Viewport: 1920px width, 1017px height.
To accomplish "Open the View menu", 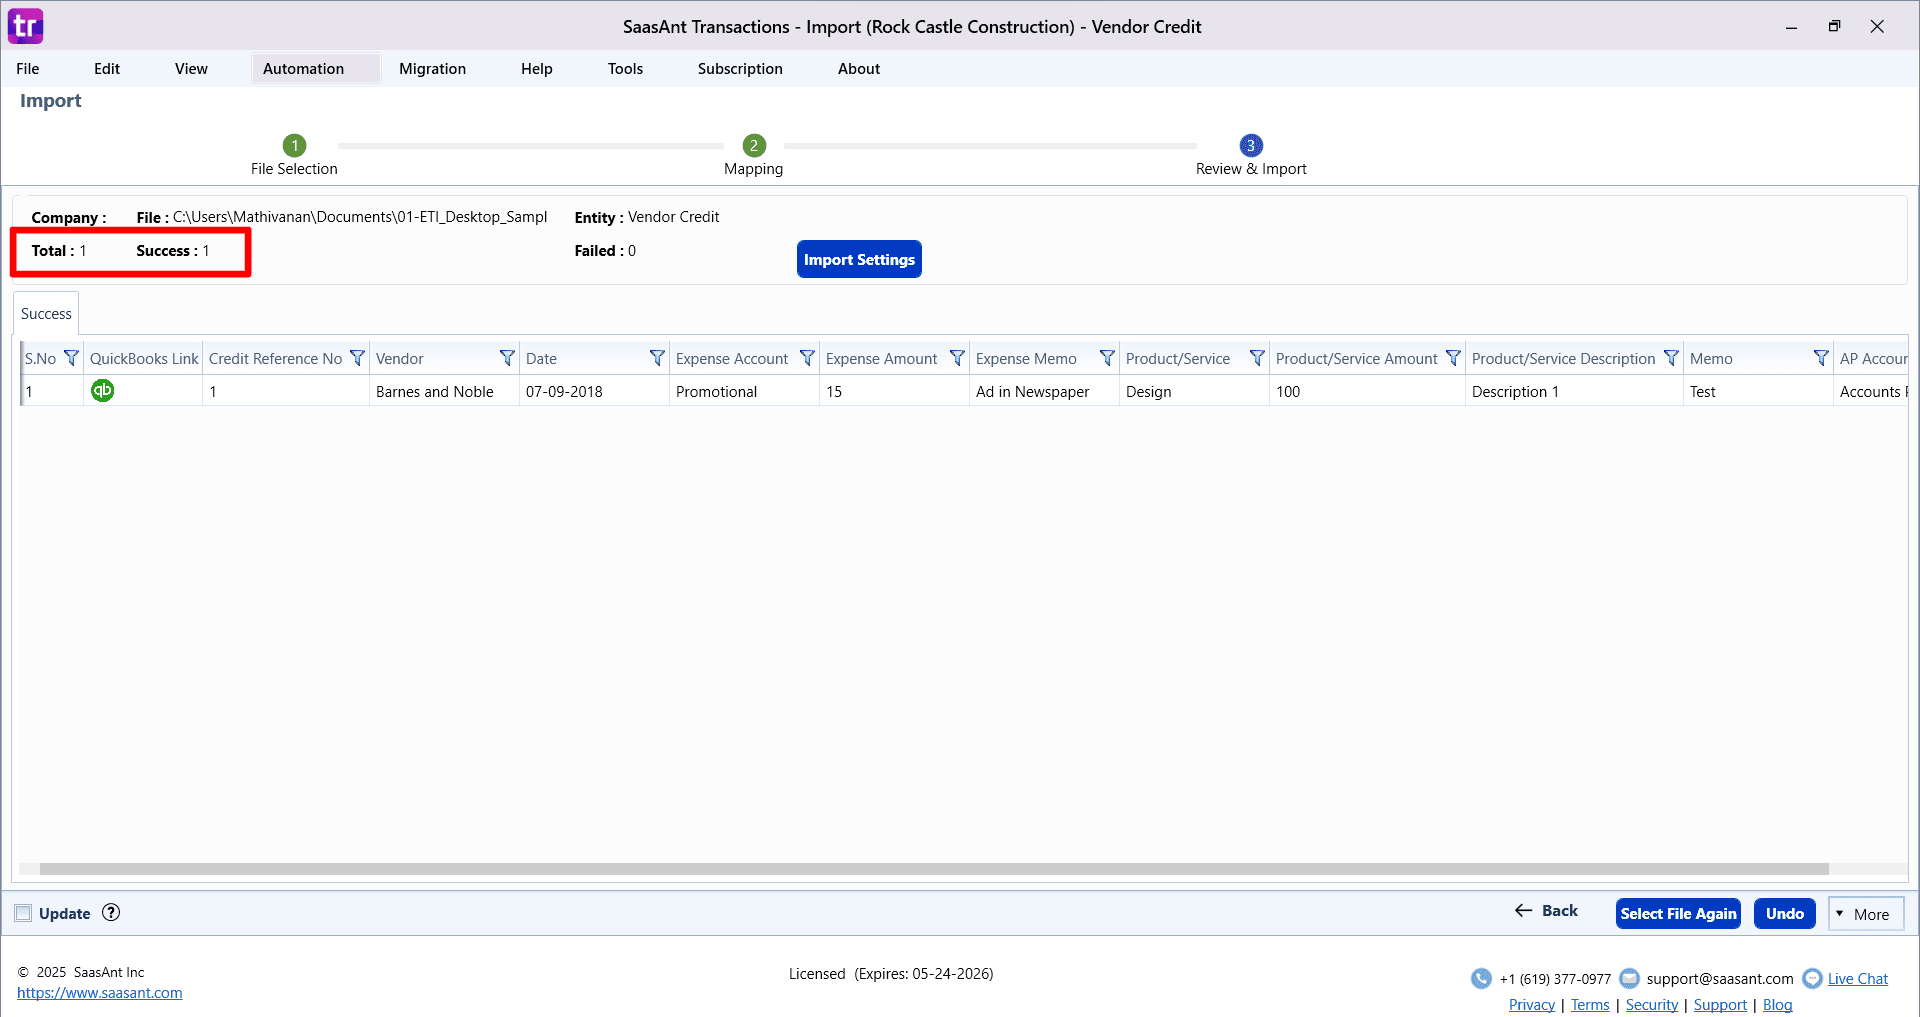I will coord(191,68).
